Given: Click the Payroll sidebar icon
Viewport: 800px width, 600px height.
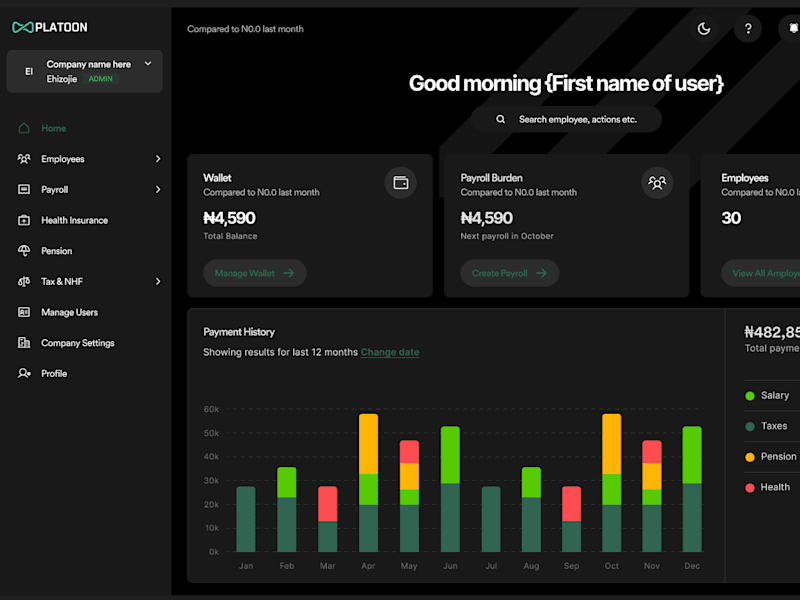Looking at the screenshot, I should pos(24,189).
